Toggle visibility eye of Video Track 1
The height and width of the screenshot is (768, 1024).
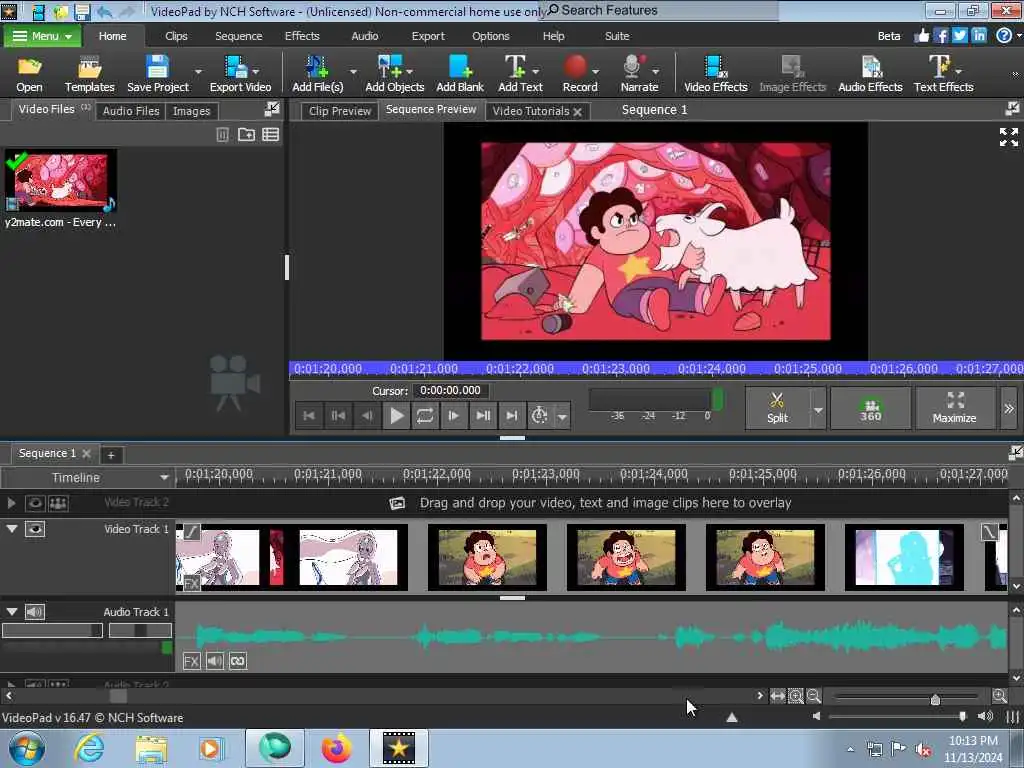point(35,529)
